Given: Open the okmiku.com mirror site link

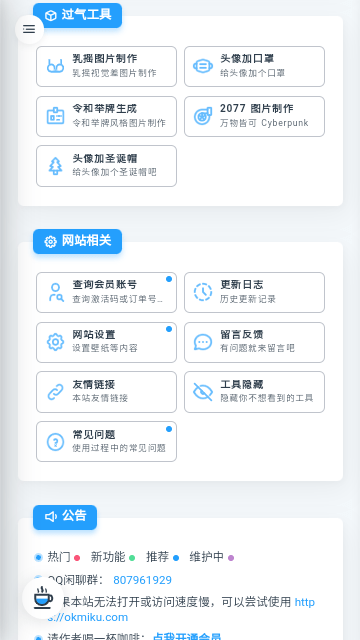Looking at the screenshot, I should 181,609.
